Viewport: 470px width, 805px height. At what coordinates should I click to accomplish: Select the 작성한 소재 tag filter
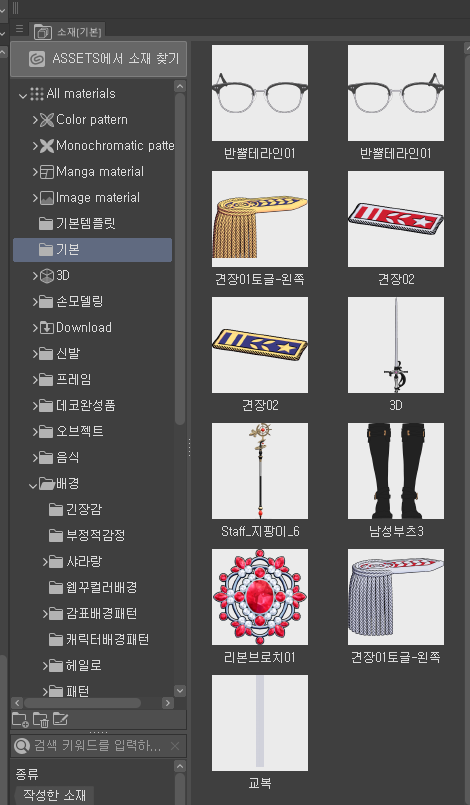point(54,795)
